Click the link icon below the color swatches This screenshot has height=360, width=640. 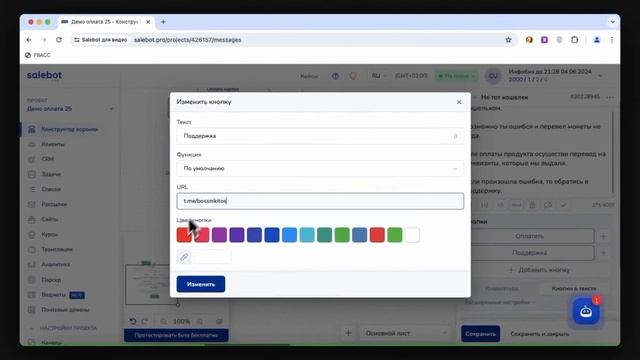tap(184, 257)
